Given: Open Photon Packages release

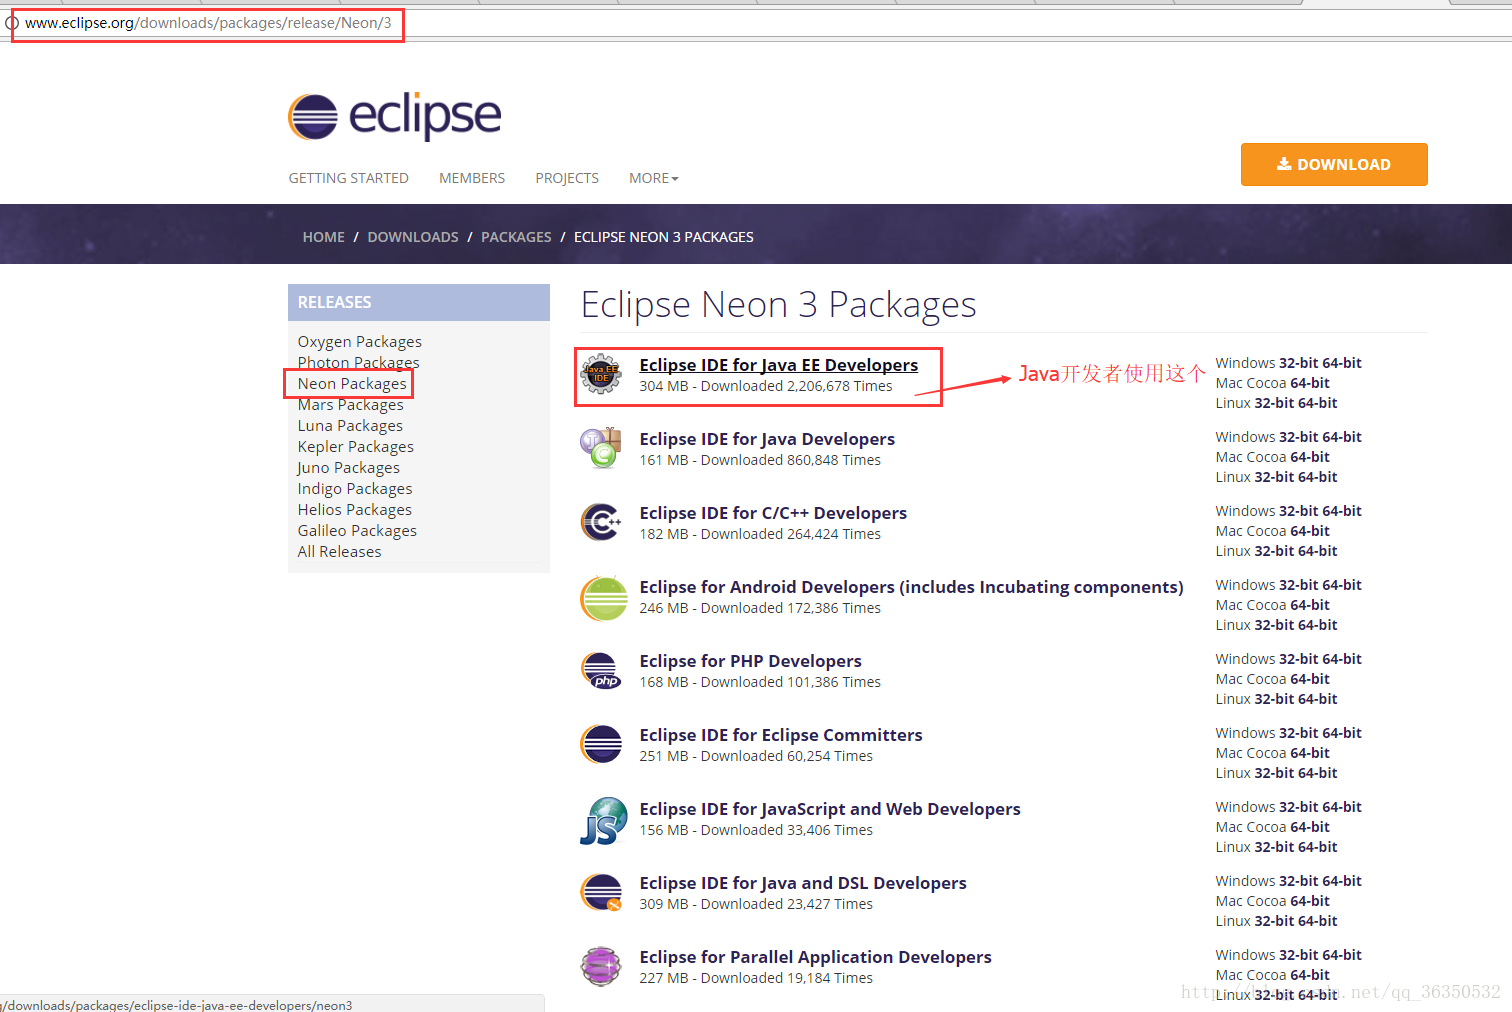Looking at the screenshot, I should click(x=358, y=363).
